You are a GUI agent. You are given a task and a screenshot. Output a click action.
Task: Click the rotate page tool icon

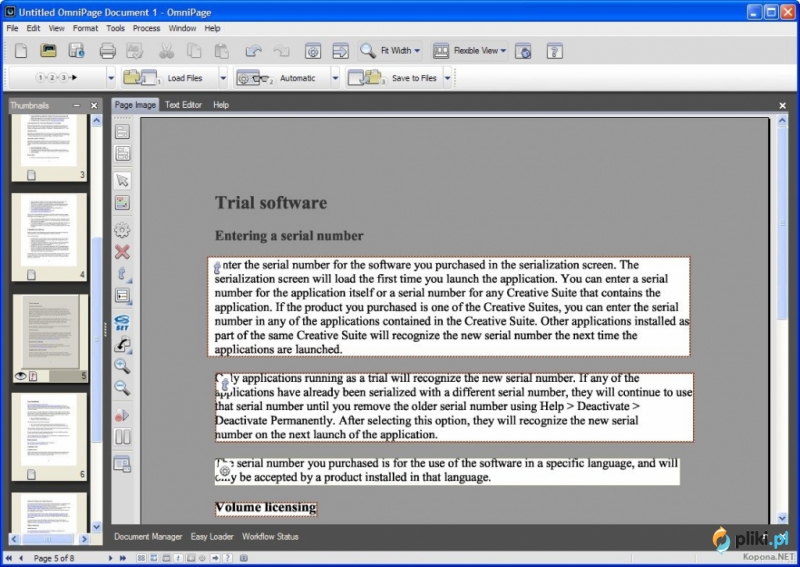click(x=122, y=345)
